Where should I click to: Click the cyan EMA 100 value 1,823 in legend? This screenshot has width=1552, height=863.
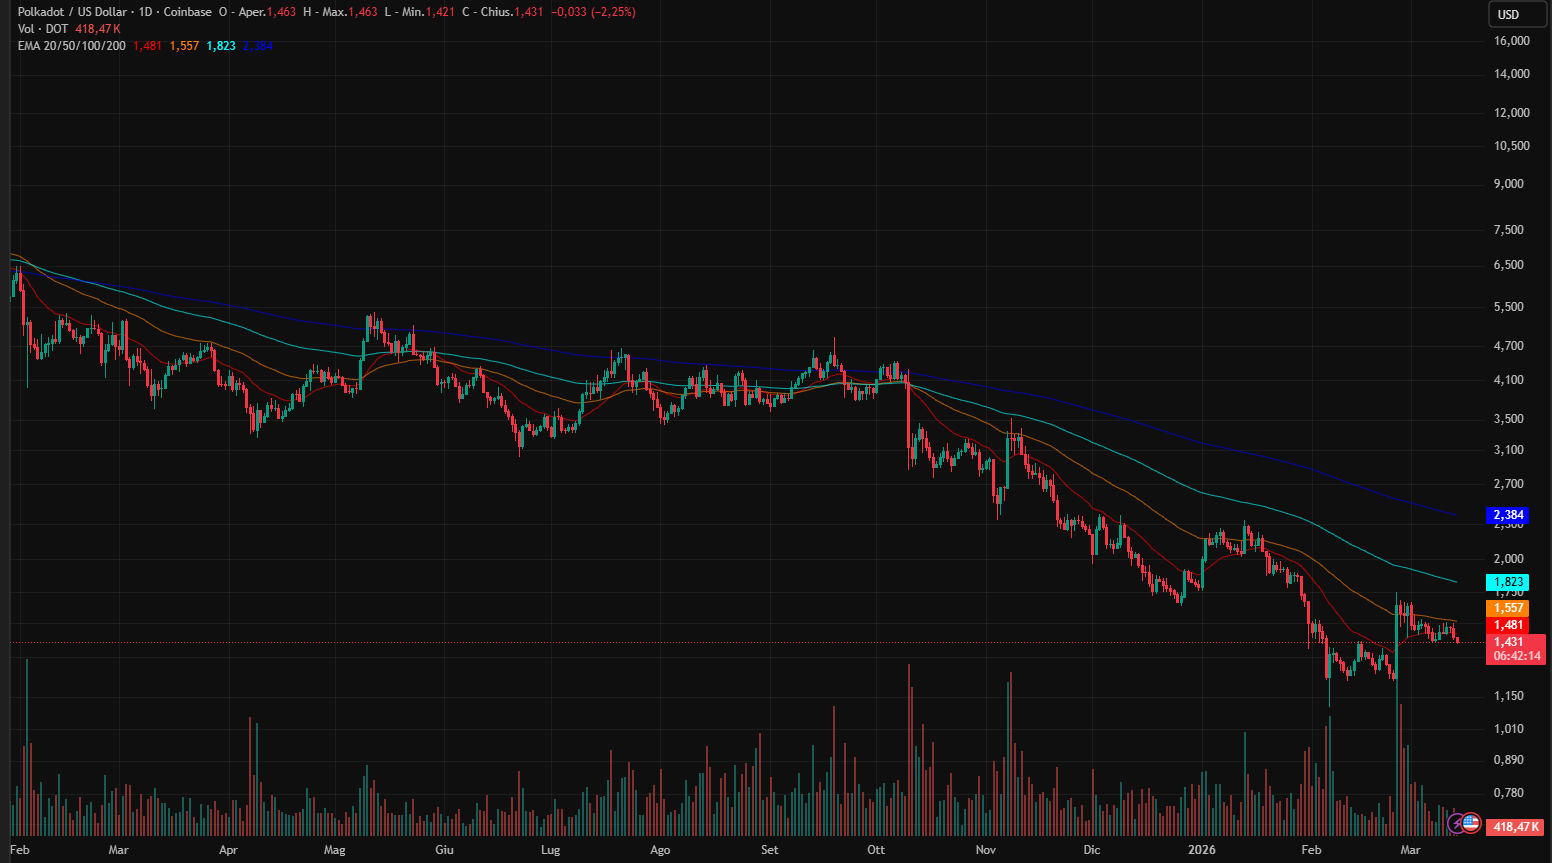221,46
